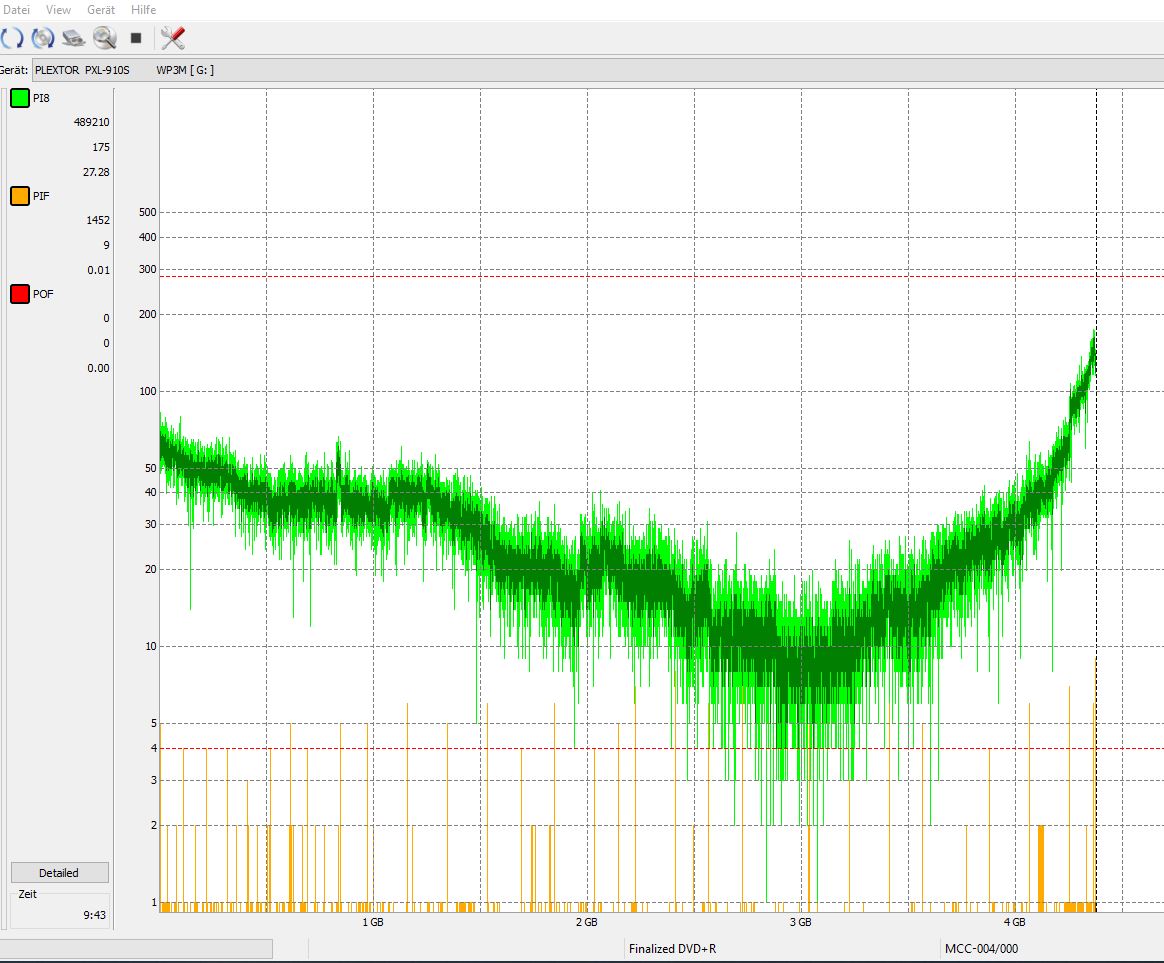
Task: Click the green PI8 color swatch
Action: [x=20, y=98]
